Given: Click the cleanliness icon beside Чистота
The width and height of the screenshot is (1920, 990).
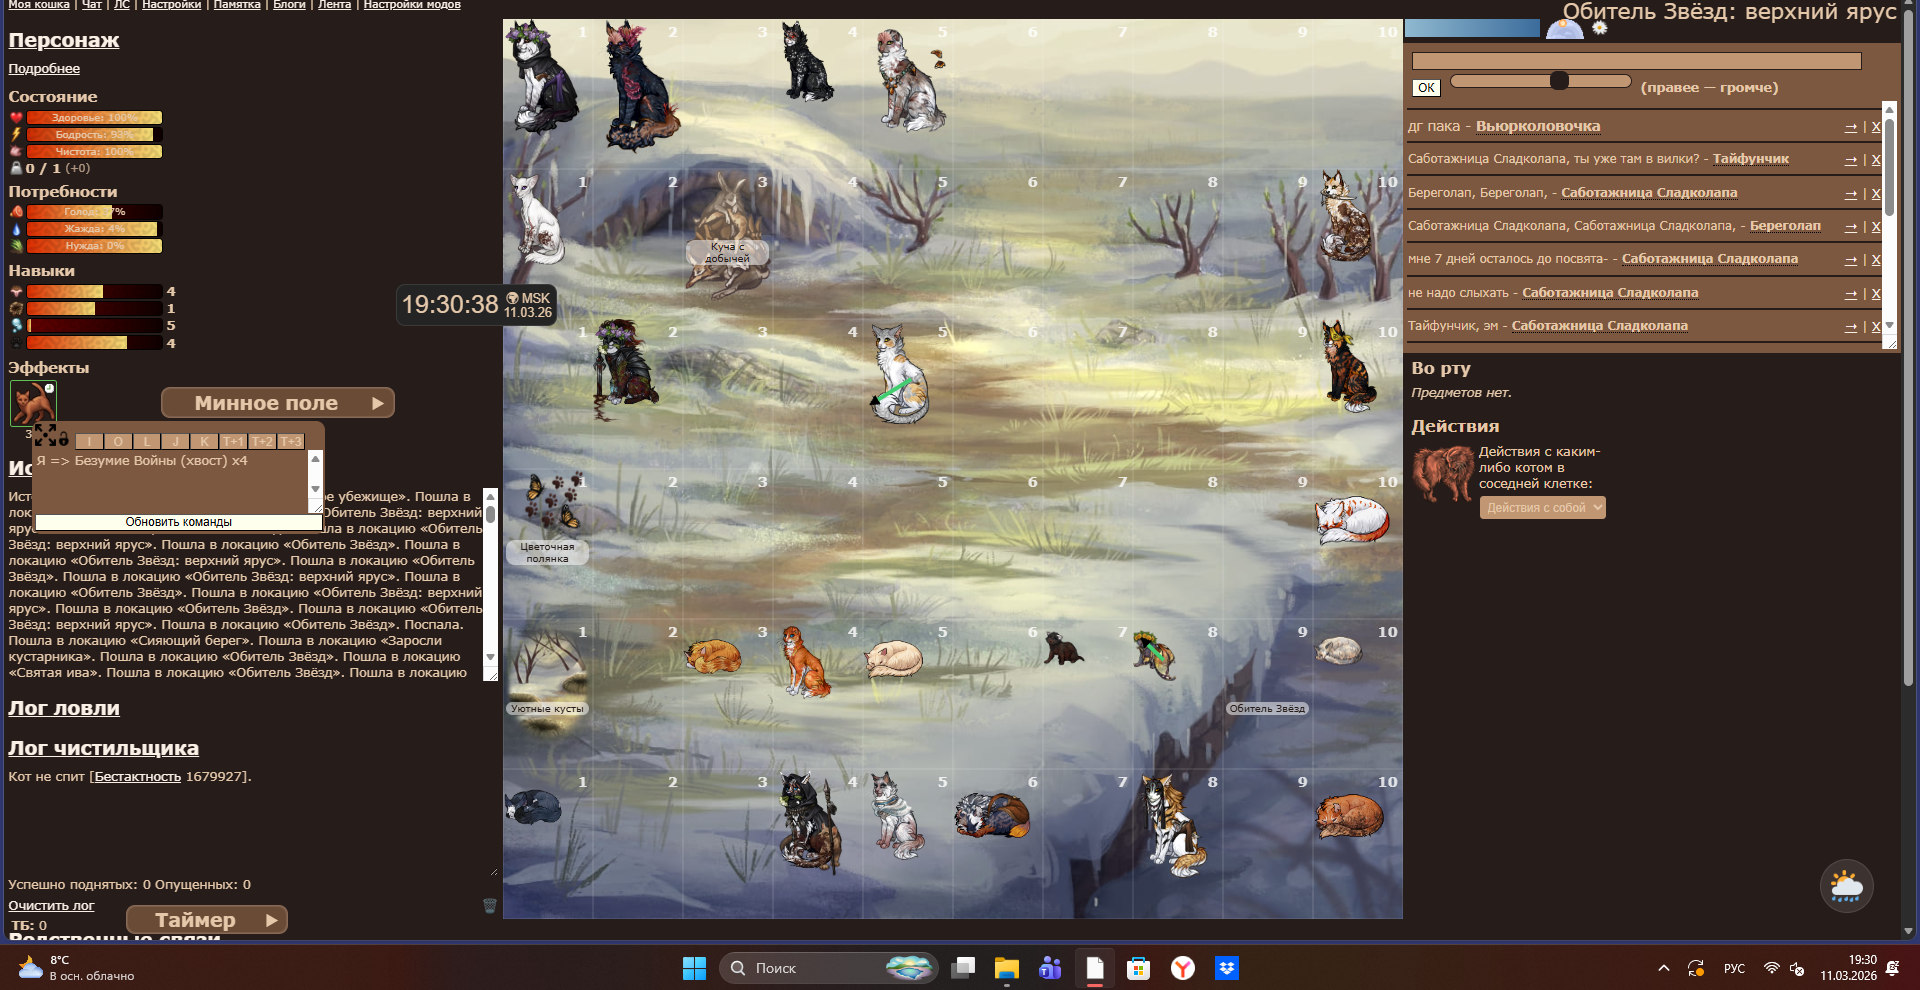Looking at the screenshot, I should click(16, 152).
